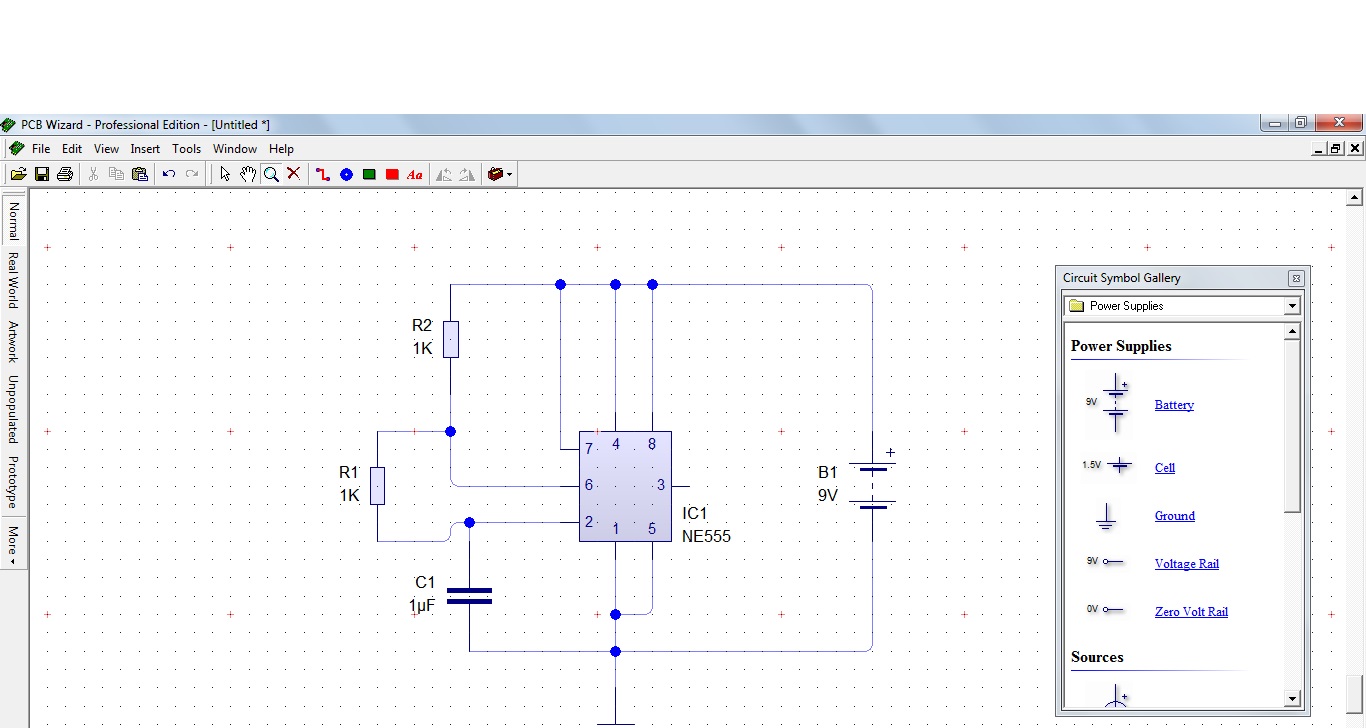
Task: Undo the last action with the toolbar arrow
Action: tap(169, 174)
